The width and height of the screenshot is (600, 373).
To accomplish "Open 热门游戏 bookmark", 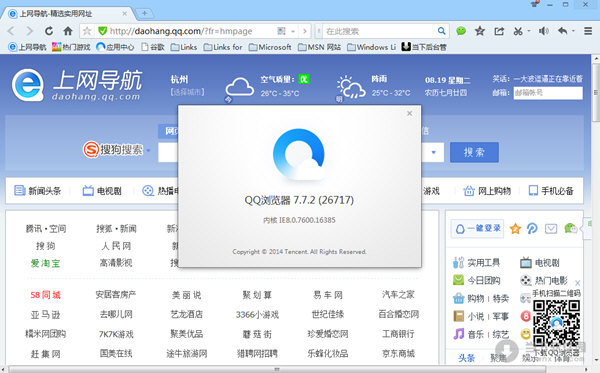I will 71,47.
